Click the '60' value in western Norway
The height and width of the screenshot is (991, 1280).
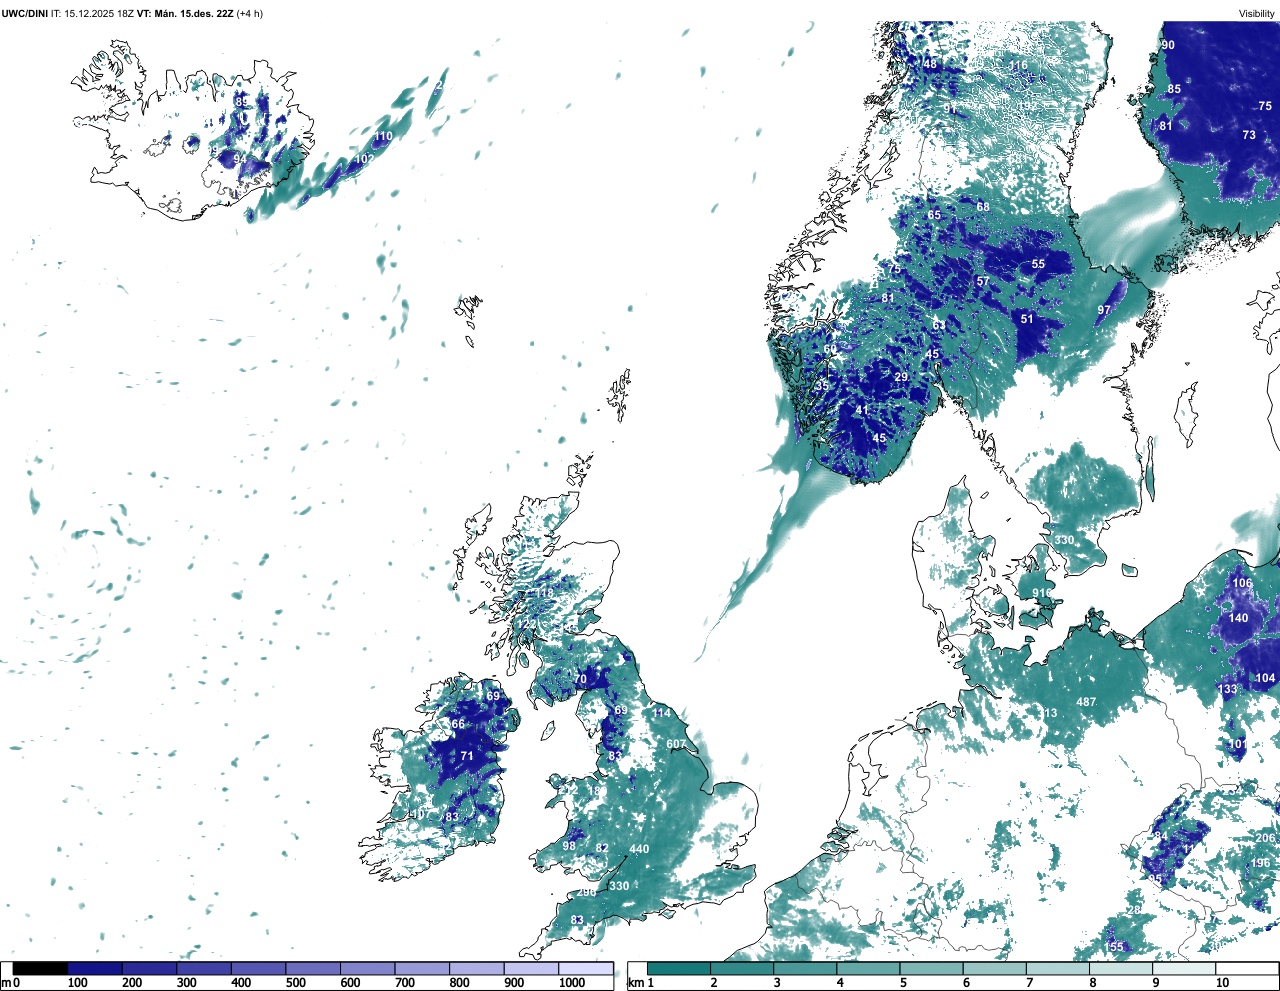pos(830,349)
